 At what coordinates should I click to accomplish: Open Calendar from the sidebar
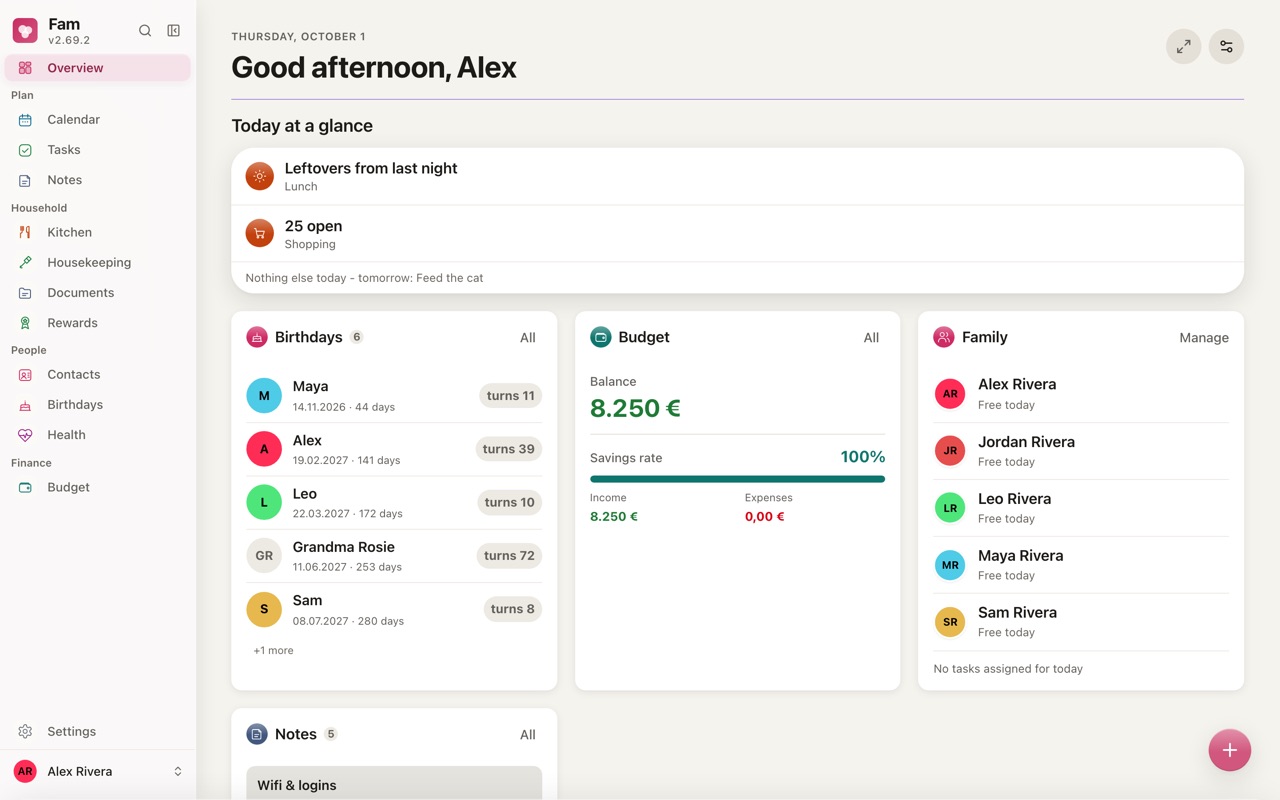[x=98, y=120]
